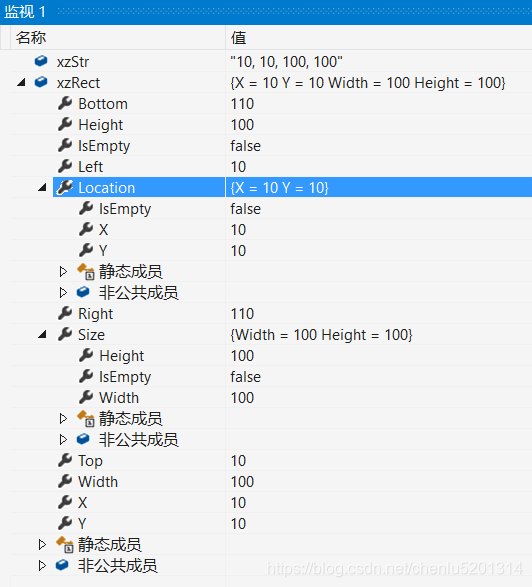This screenshot has width=532, height=587.
Task: Expand the last 静态成员 node of xzRect
Action: 42,544
